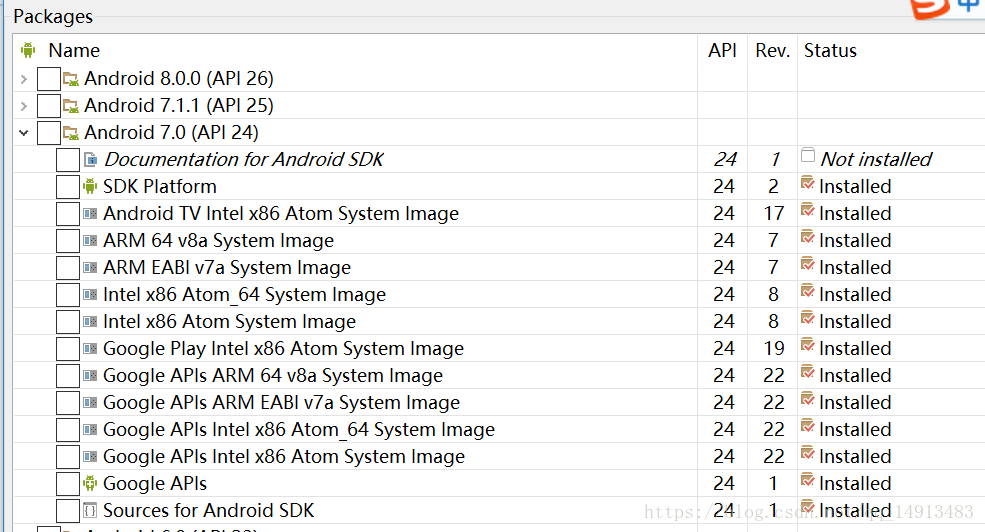Screen dimensions: 985x532
Task: Select the Android TV Intel x86 Atom checkbox
Action: pos(68,214)
